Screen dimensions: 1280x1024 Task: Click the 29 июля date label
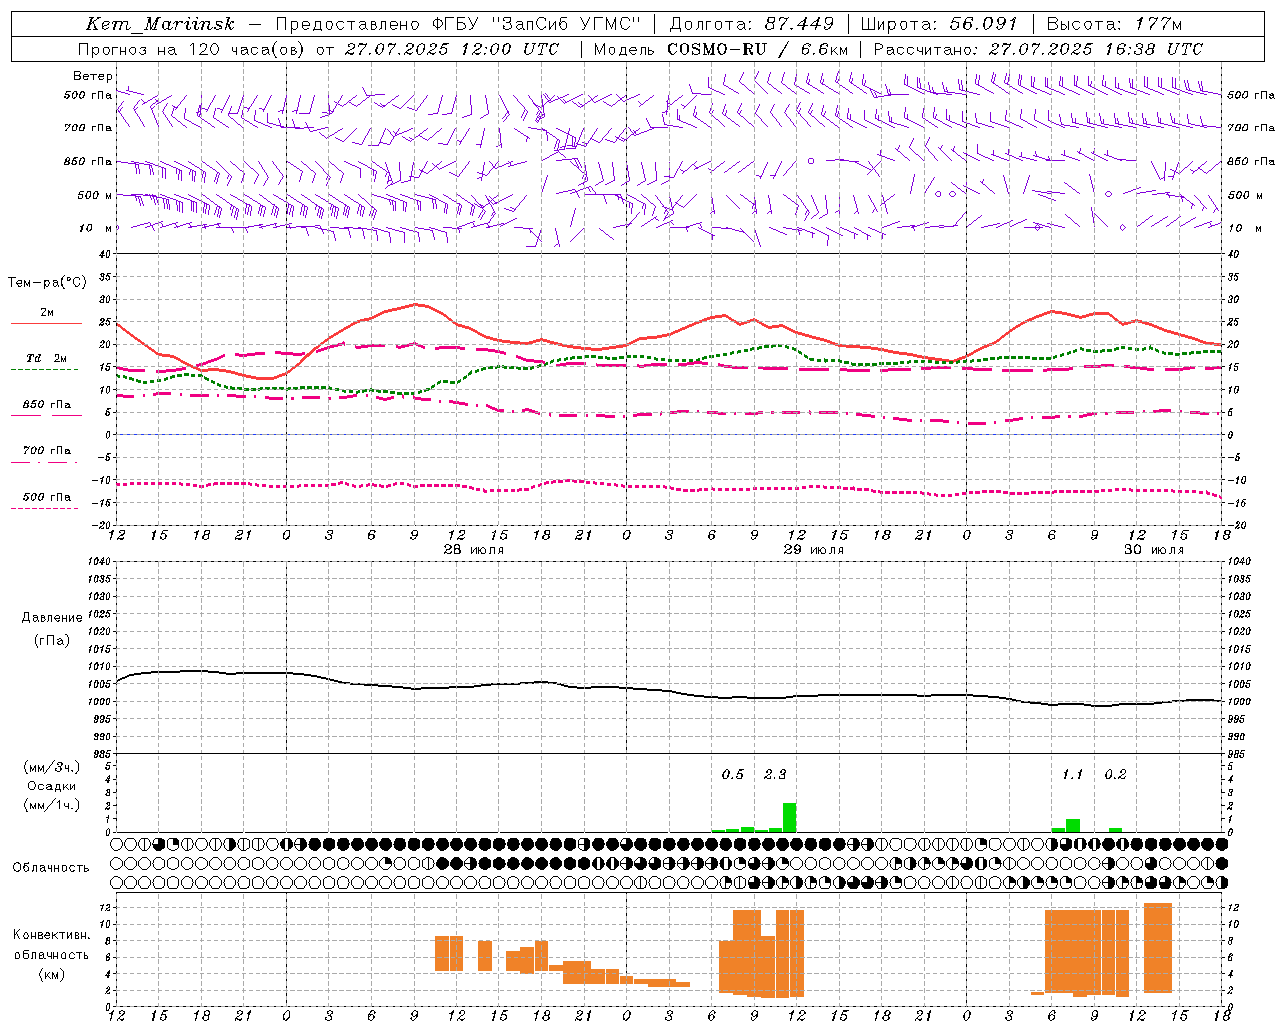(813, 550)
